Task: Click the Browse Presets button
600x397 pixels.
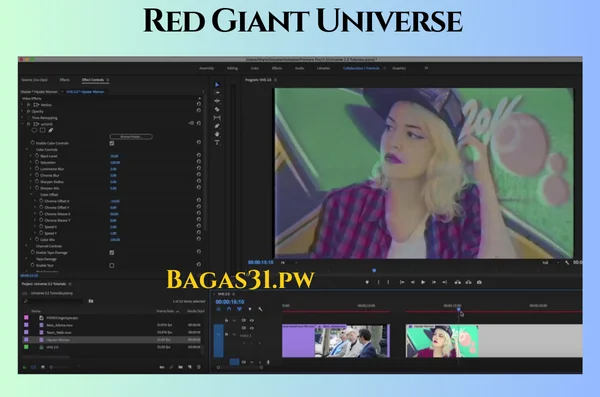Action: 131,136
